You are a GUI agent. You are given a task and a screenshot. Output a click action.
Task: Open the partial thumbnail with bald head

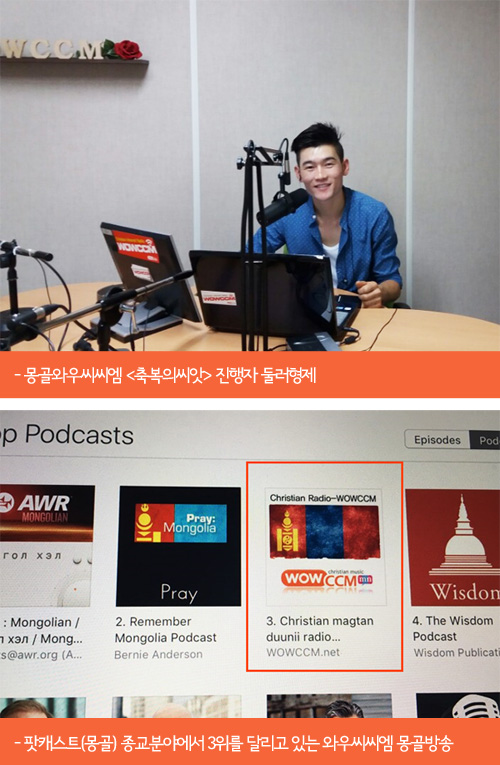coord(177,706)
